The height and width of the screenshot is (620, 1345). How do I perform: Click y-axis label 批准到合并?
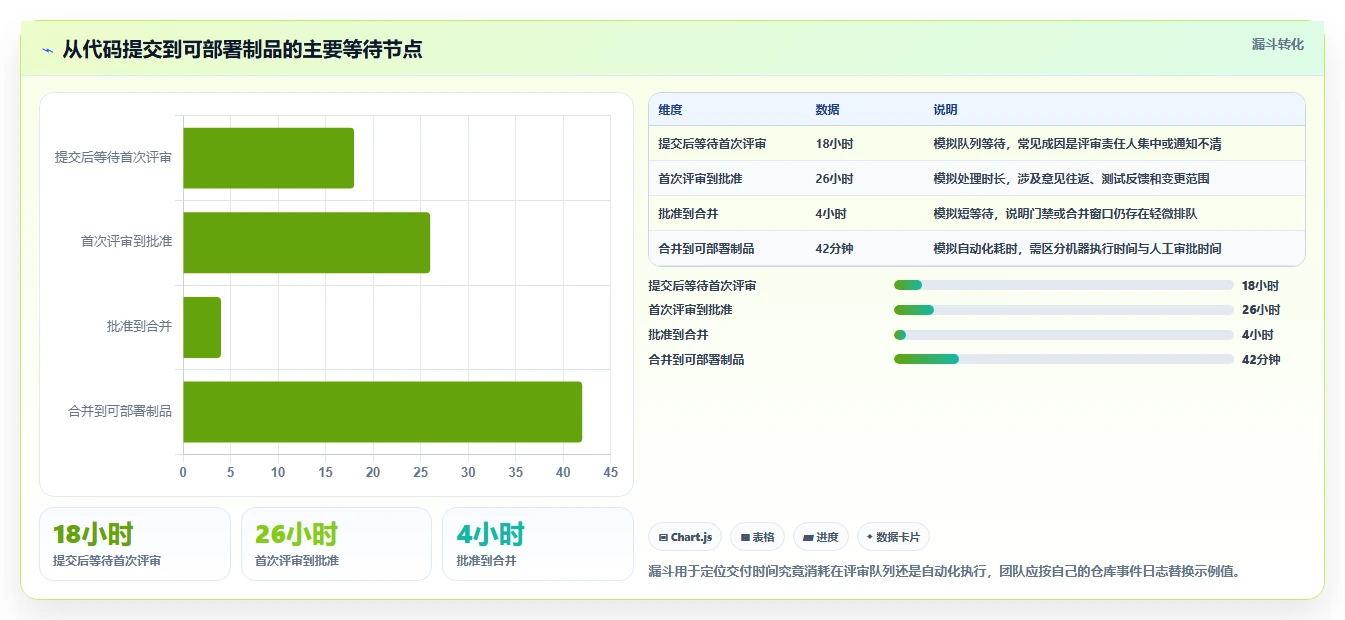point(139,326)
